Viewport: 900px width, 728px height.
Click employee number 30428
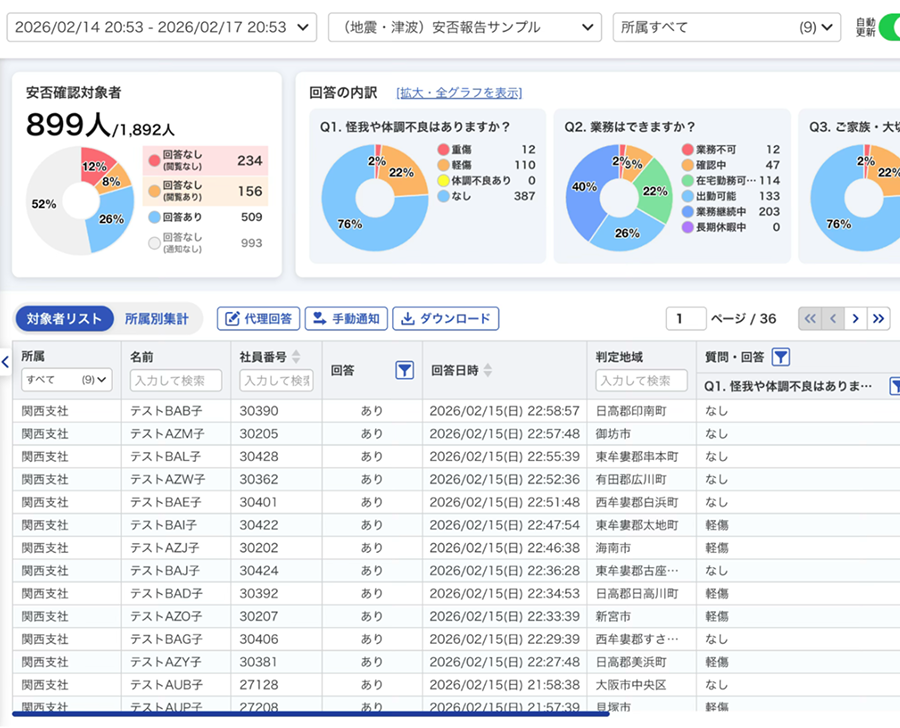coord(259,456)
